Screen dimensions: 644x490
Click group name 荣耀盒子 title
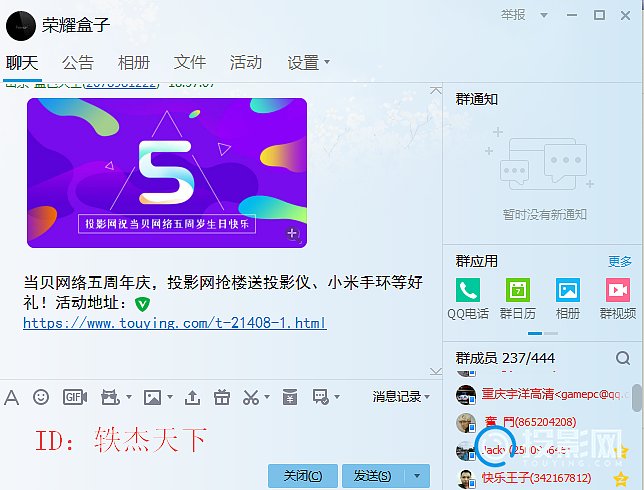pyautogui.click(x=76, y=25)
